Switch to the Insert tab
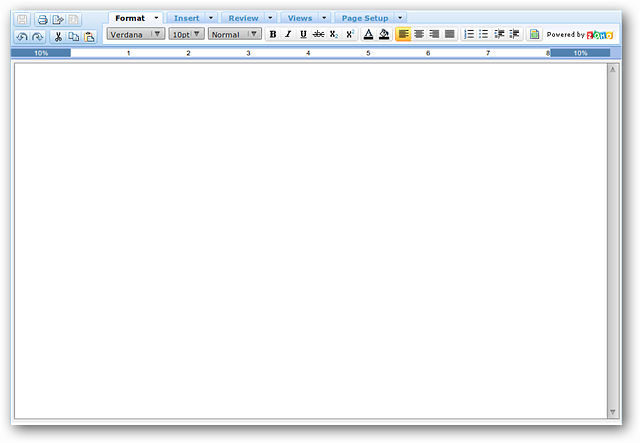The height and width of the screenshot is (443, 640). 187,18
